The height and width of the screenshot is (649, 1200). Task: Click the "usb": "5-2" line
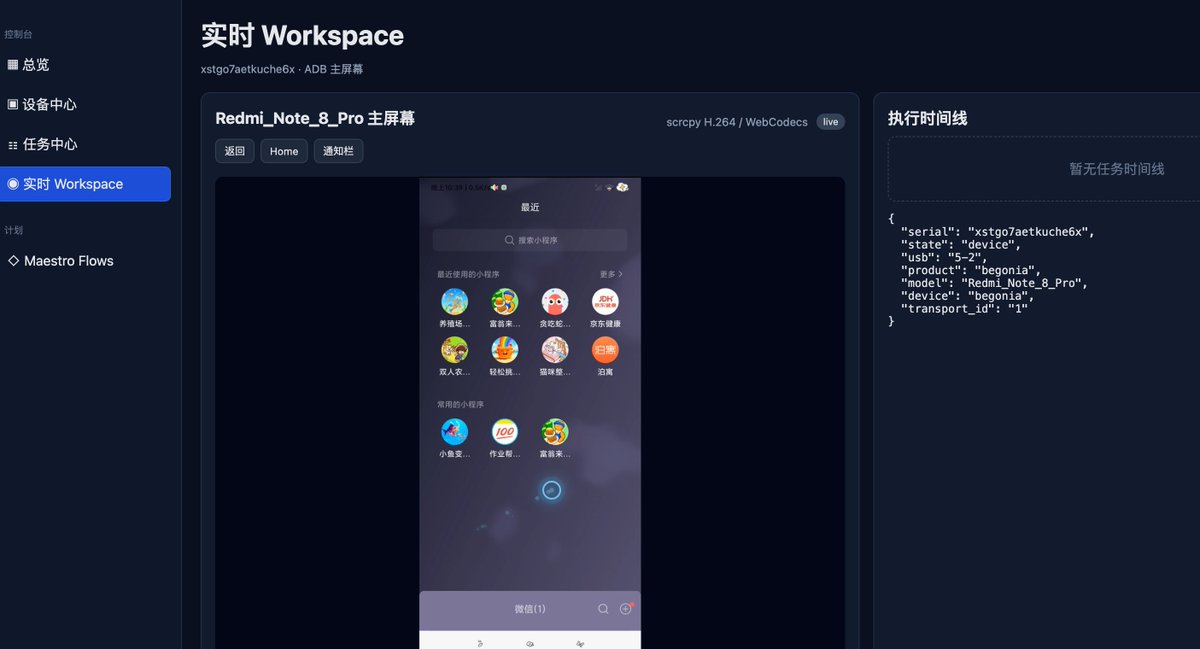click(943, 257)
